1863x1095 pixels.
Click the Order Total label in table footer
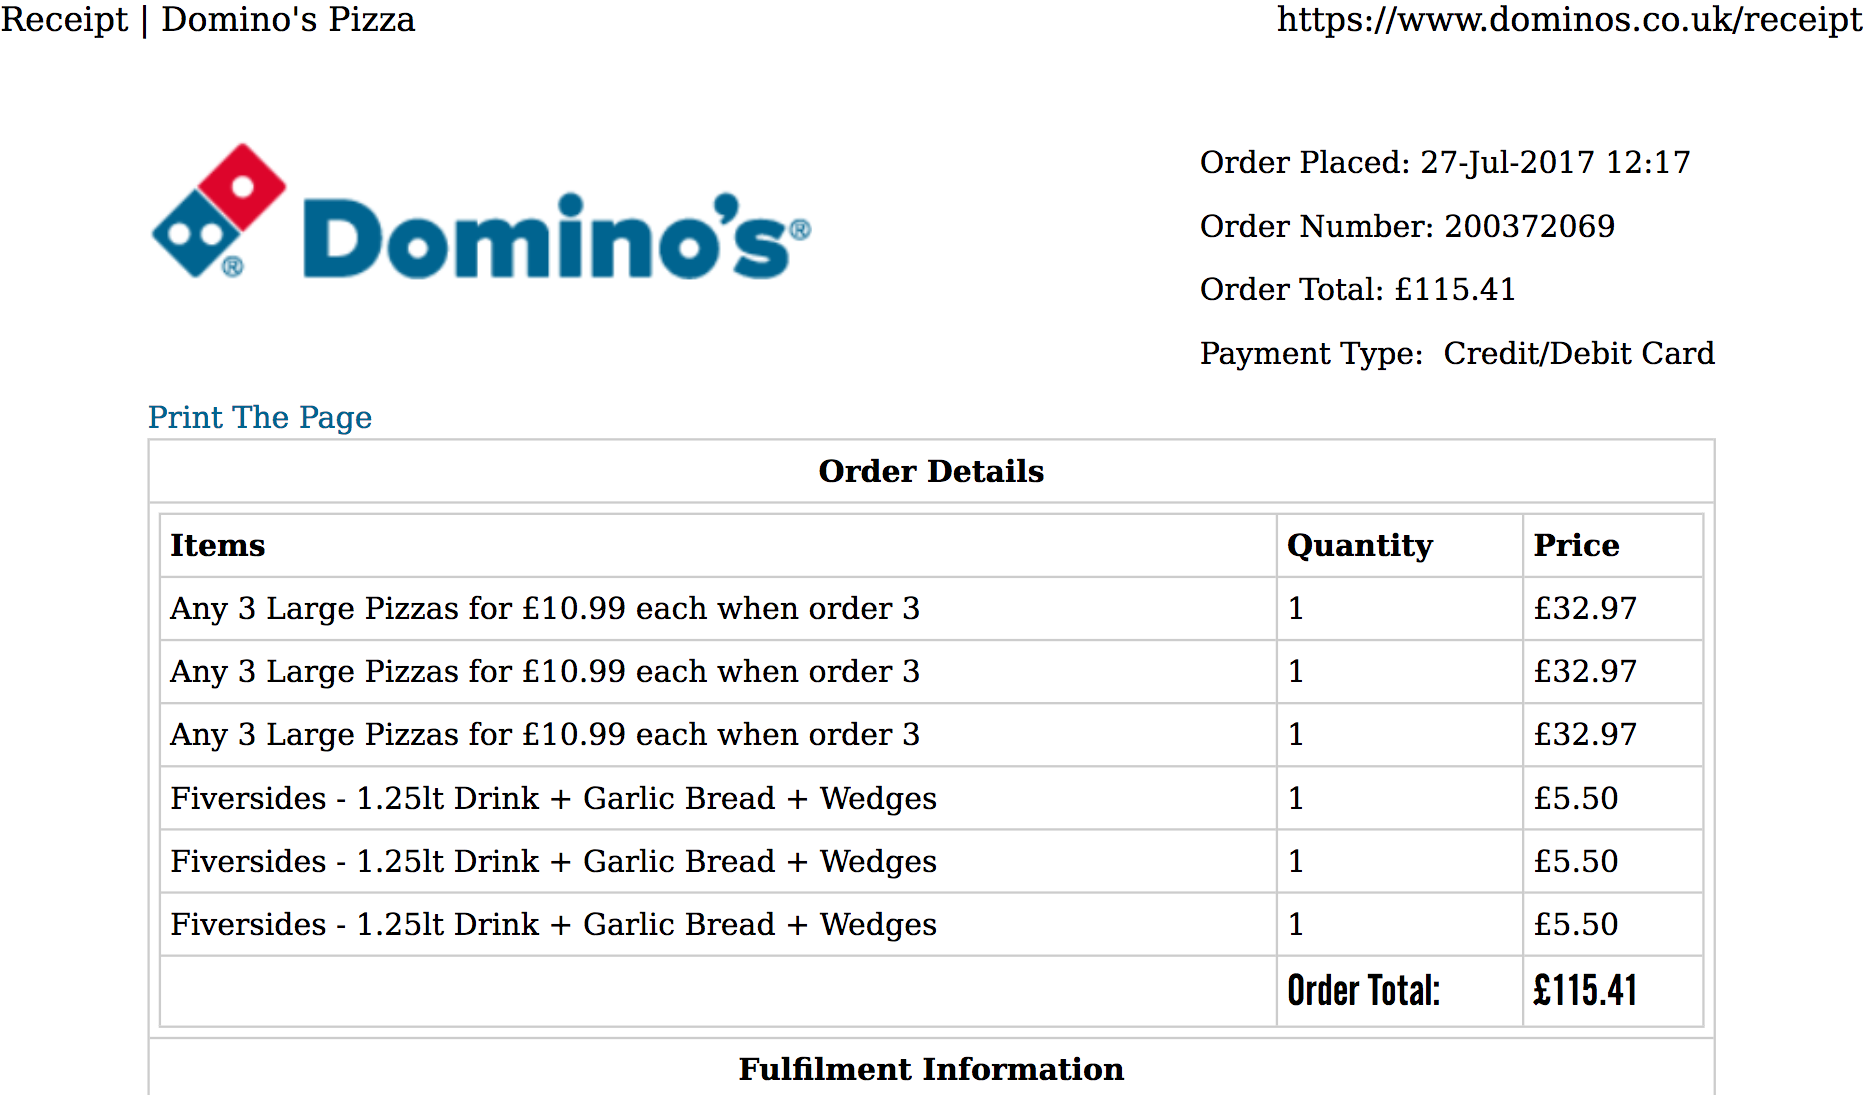[x=1364, y=990]
